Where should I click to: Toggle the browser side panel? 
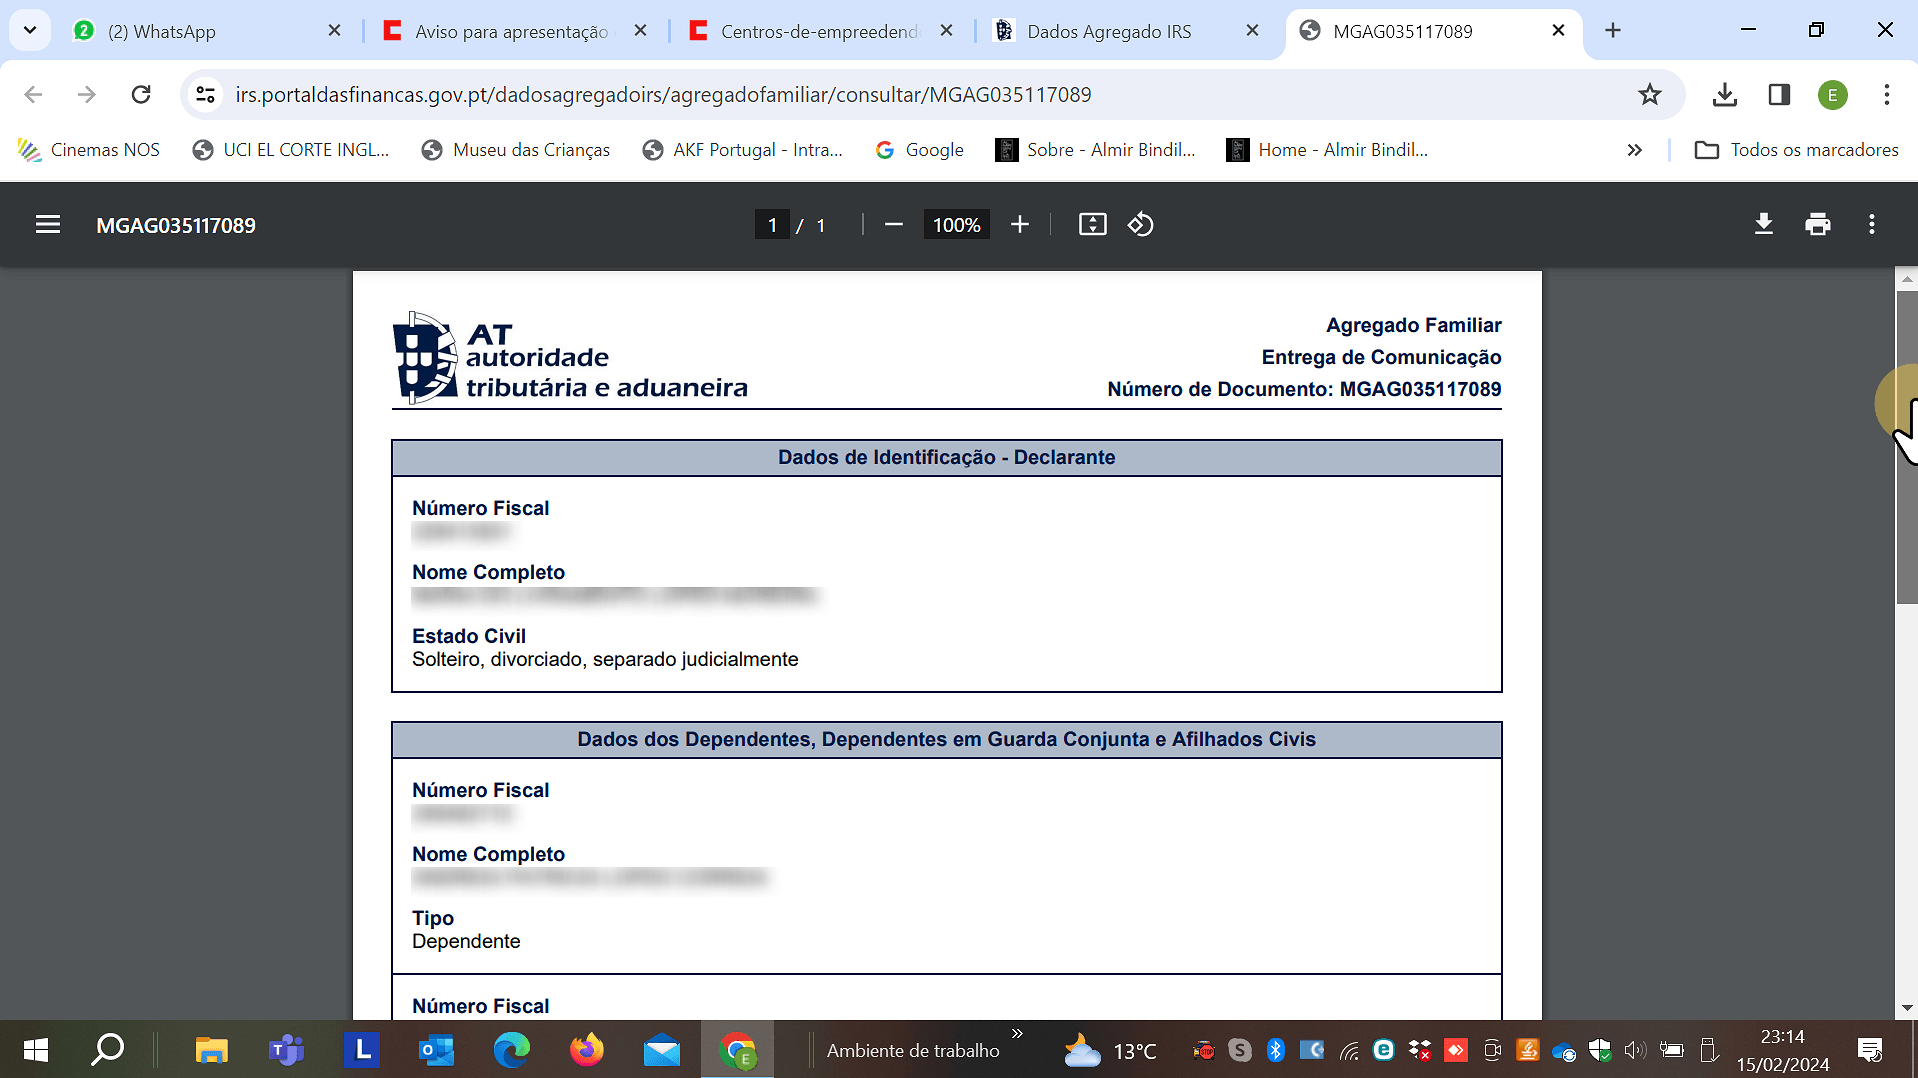1778,95
